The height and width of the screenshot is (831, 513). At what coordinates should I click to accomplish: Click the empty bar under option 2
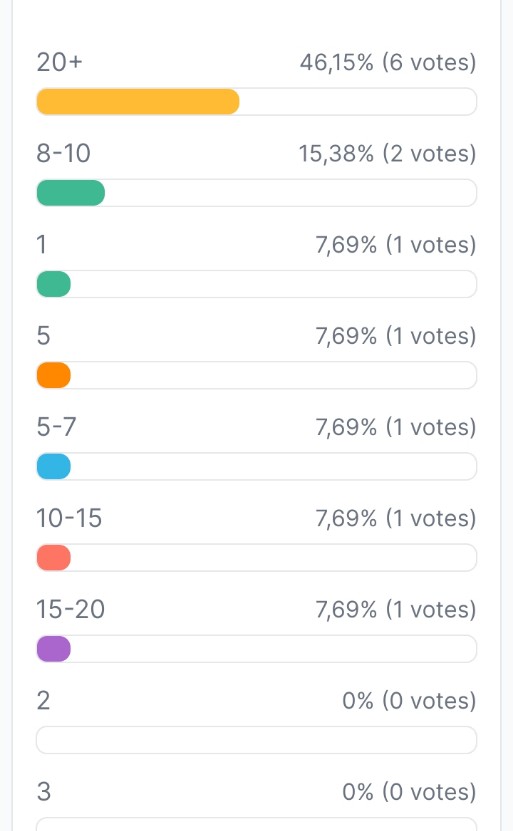point(256,740)
